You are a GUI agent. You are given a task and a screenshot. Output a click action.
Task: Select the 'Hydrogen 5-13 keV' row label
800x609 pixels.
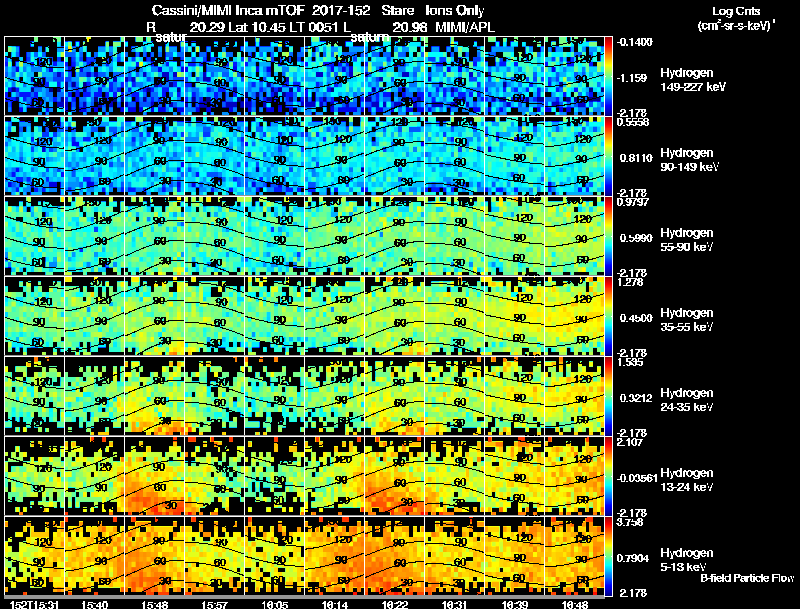click(686, 560)
